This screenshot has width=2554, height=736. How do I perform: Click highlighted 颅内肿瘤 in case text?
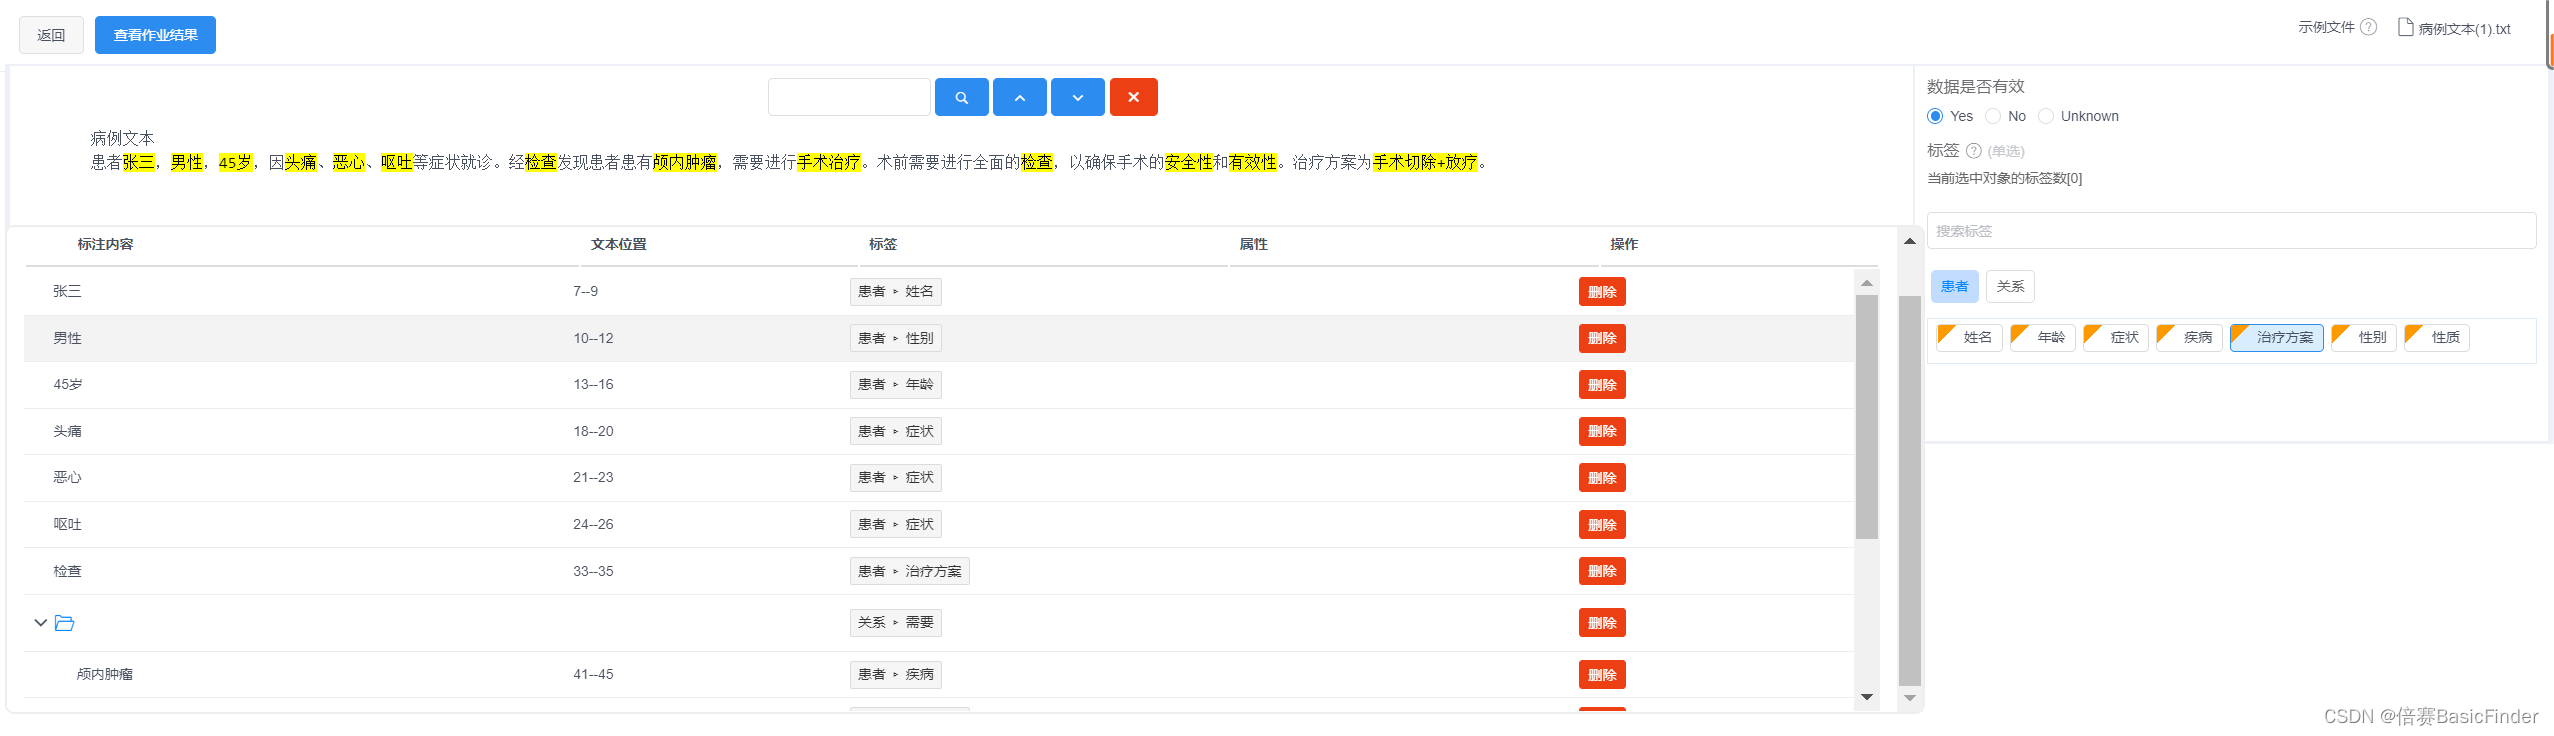(685, 162)
